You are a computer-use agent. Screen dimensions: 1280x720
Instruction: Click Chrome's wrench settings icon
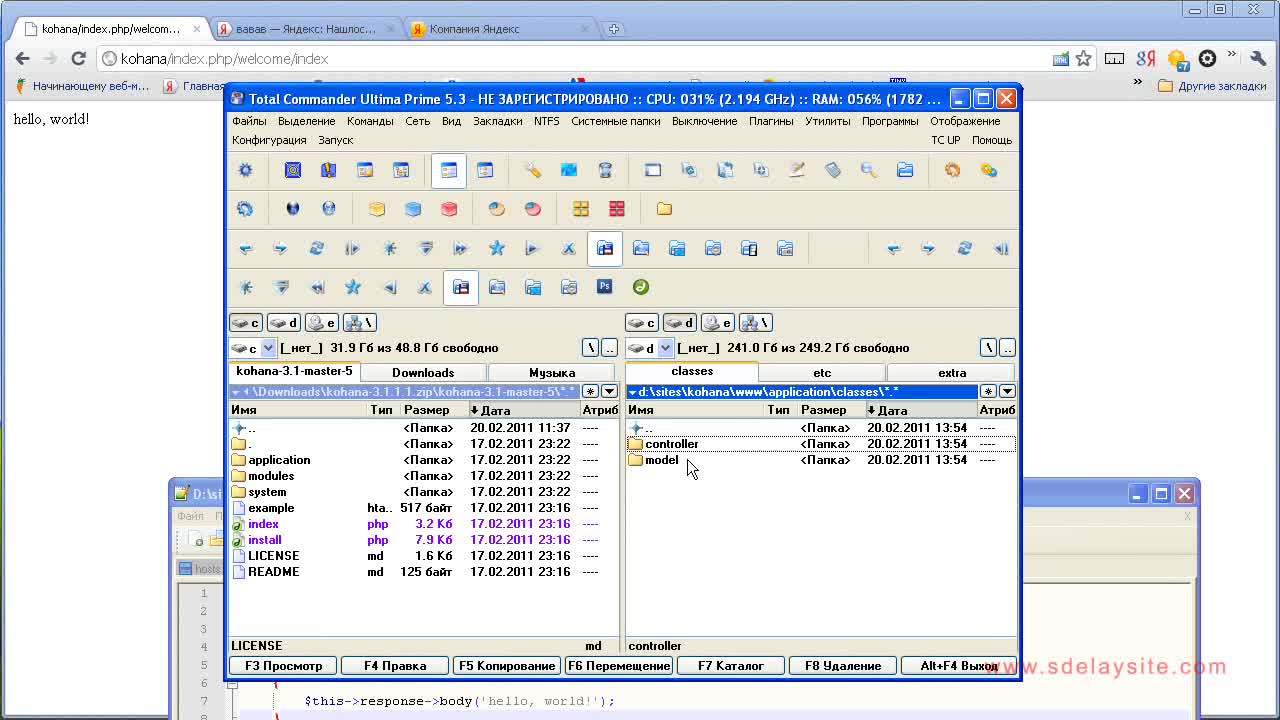pyautogui.click(x=1258, y=59)
